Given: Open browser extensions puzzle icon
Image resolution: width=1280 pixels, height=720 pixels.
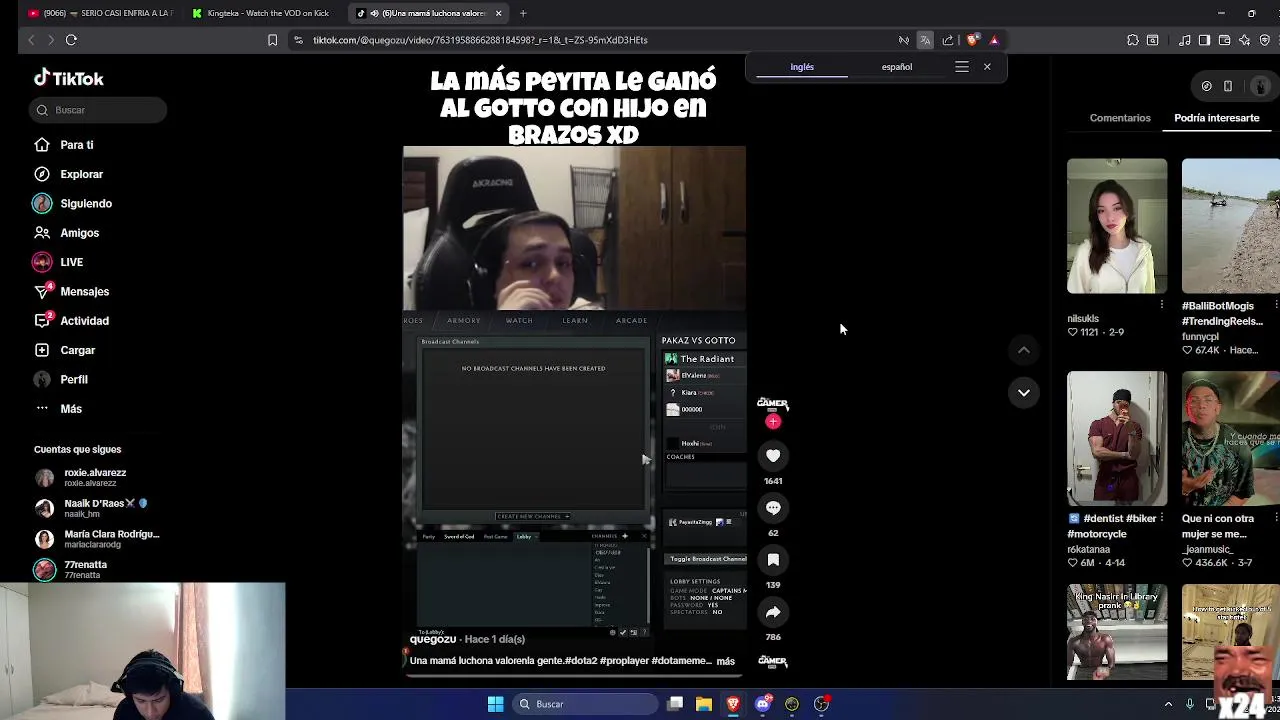Looking at the screenshot, I should pyautogui.click(x=1133, y=40).
